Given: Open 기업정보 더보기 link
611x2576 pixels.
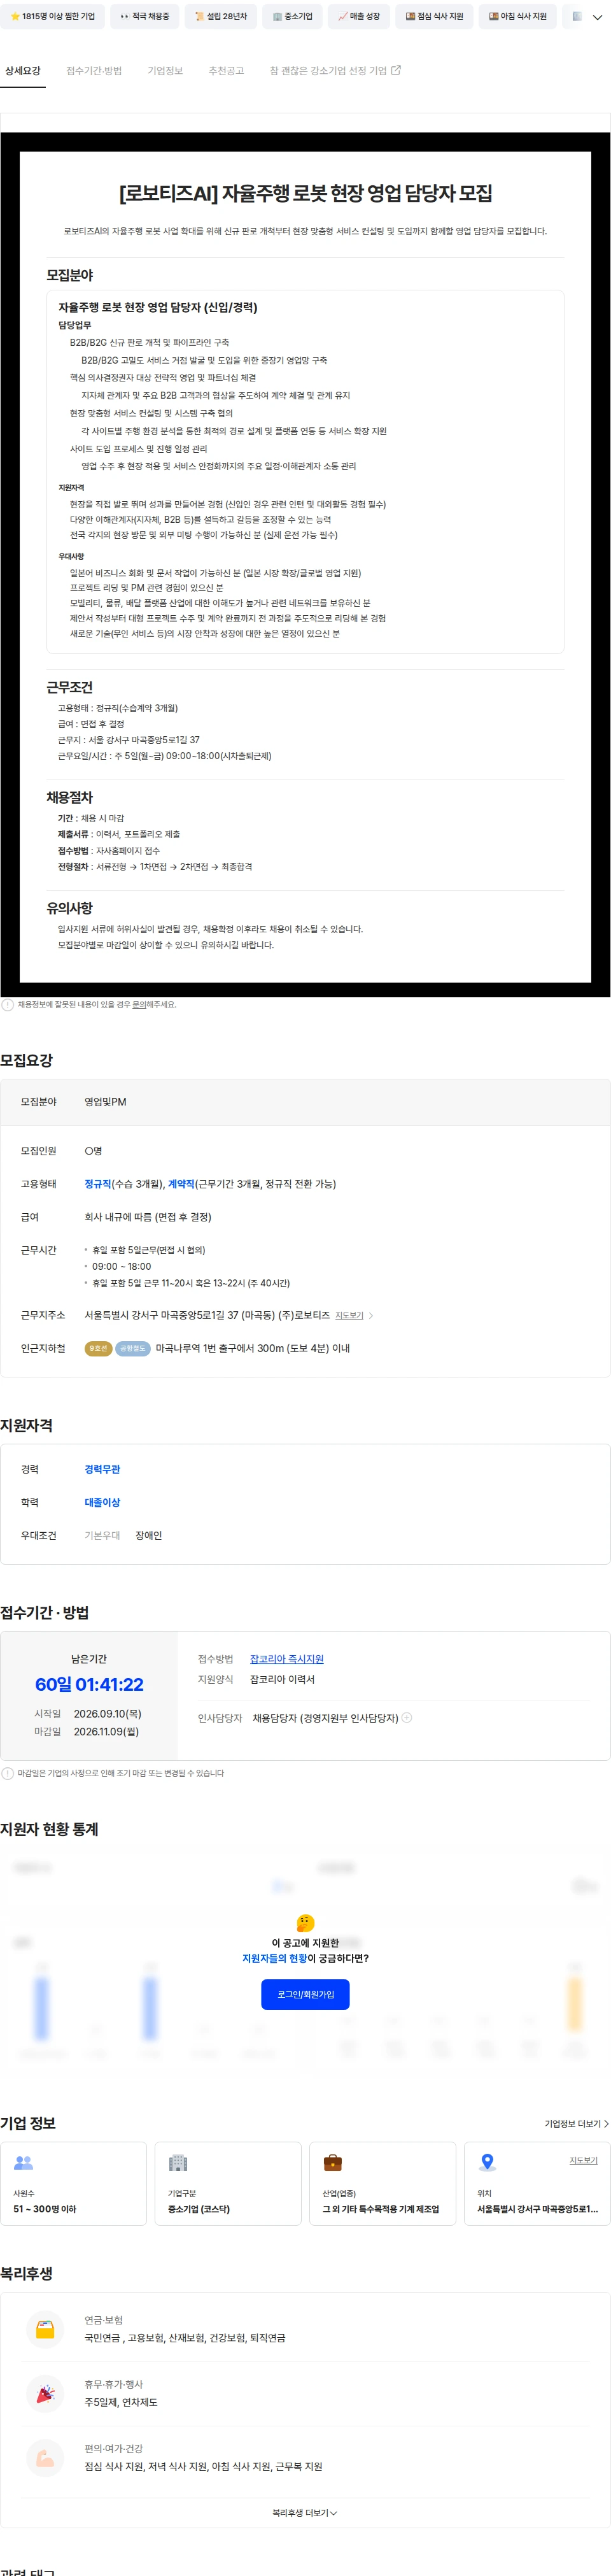Looking at the screenshot, I should point(576,2123).
